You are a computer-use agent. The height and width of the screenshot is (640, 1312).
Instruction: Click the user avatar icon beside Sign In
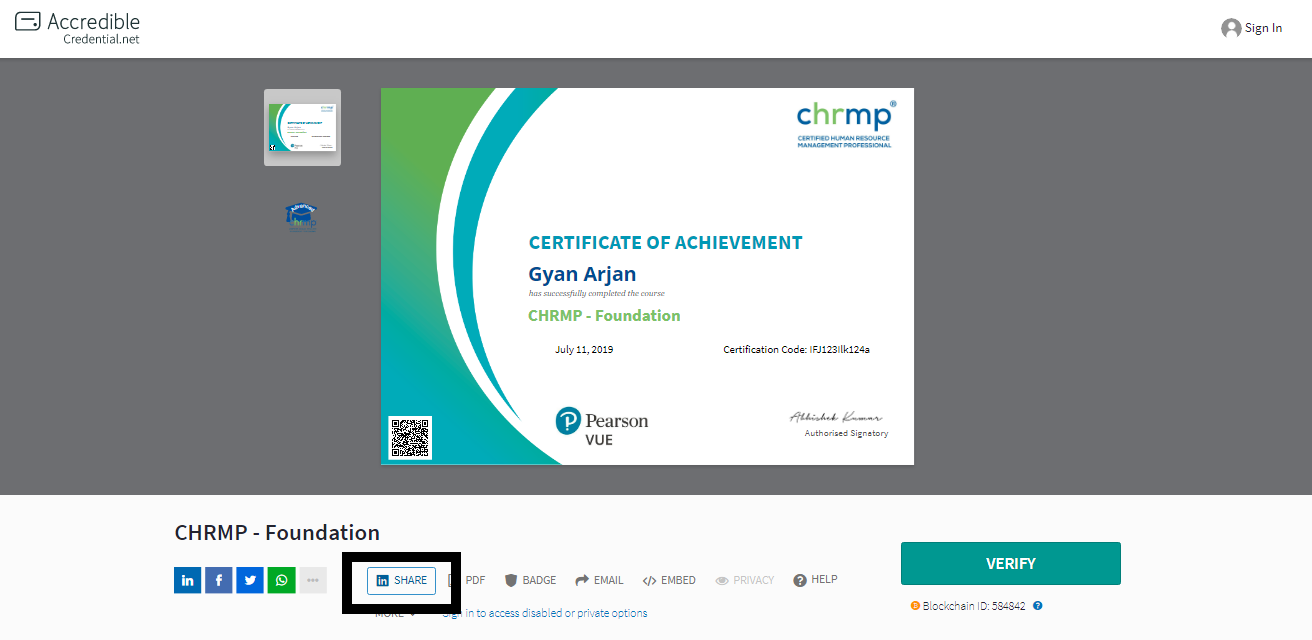coord(1231,28)
